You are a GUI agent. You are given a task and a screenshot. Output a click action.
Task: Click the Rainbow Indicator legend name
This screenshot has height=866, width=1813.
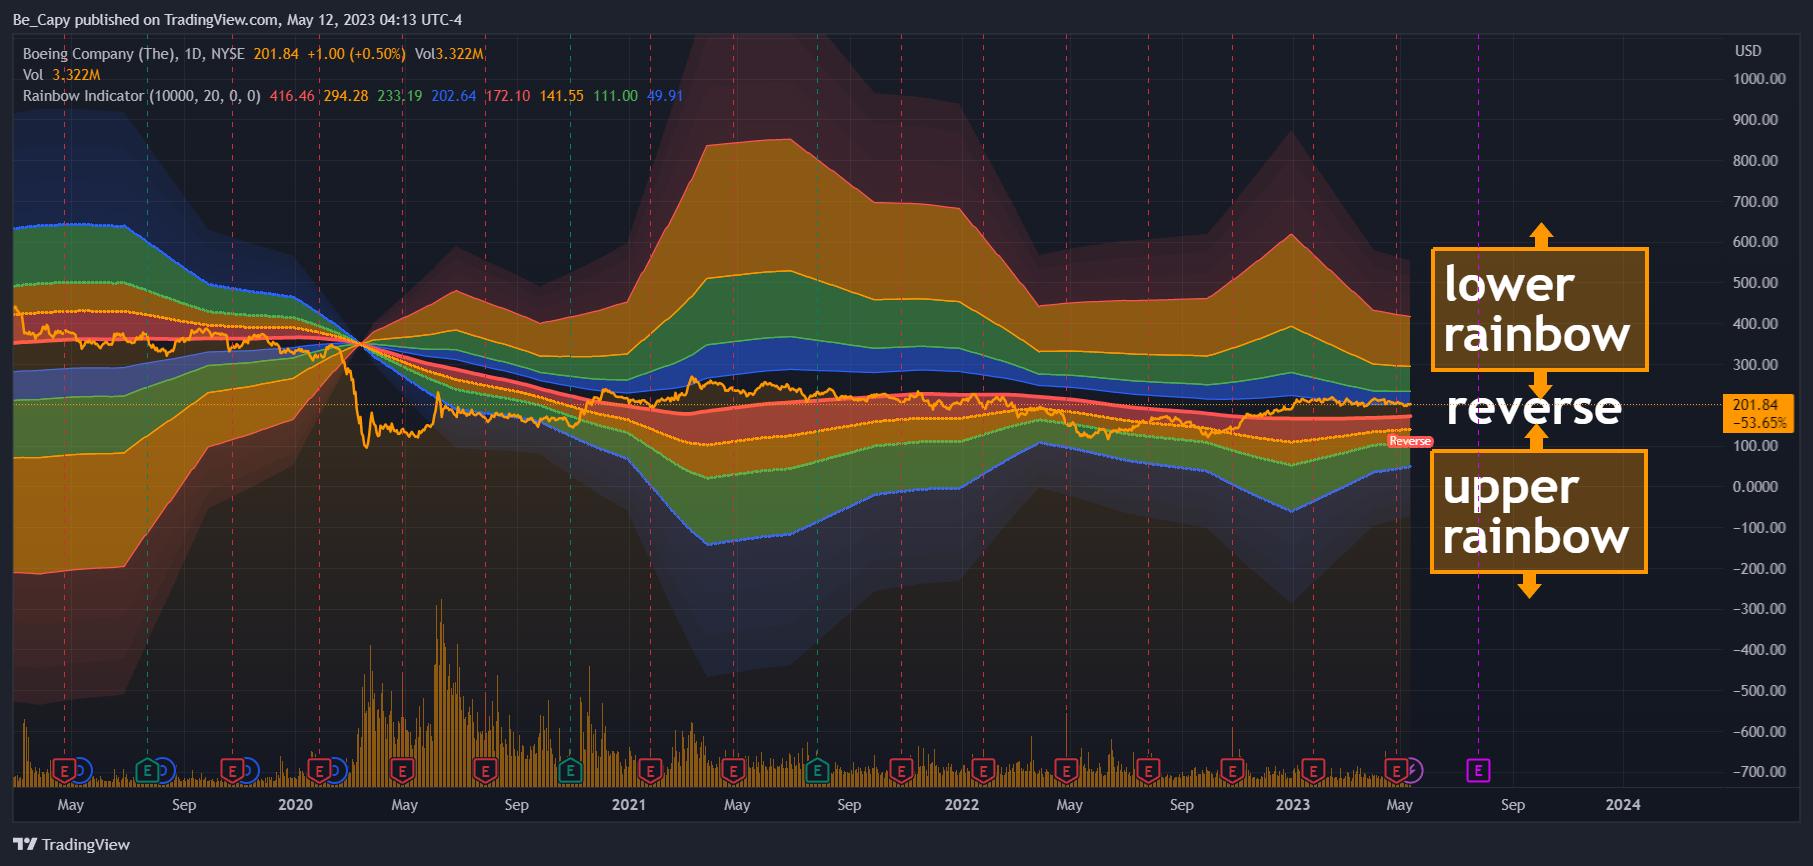coord(83,96)
